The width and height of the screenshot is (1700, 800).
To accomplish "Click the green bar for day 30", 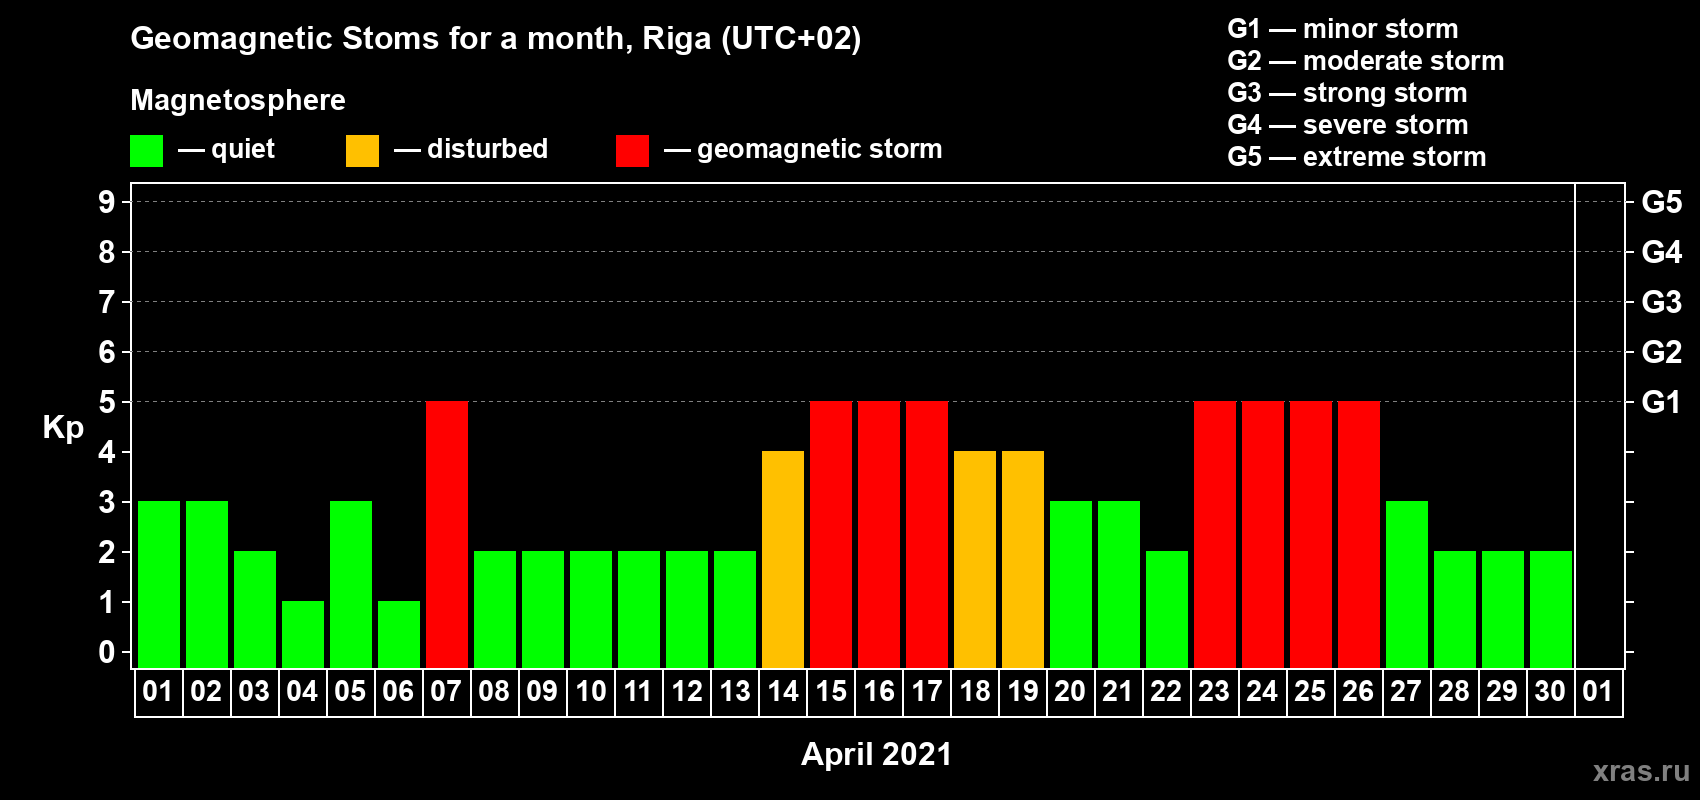I will point(1551,610).
